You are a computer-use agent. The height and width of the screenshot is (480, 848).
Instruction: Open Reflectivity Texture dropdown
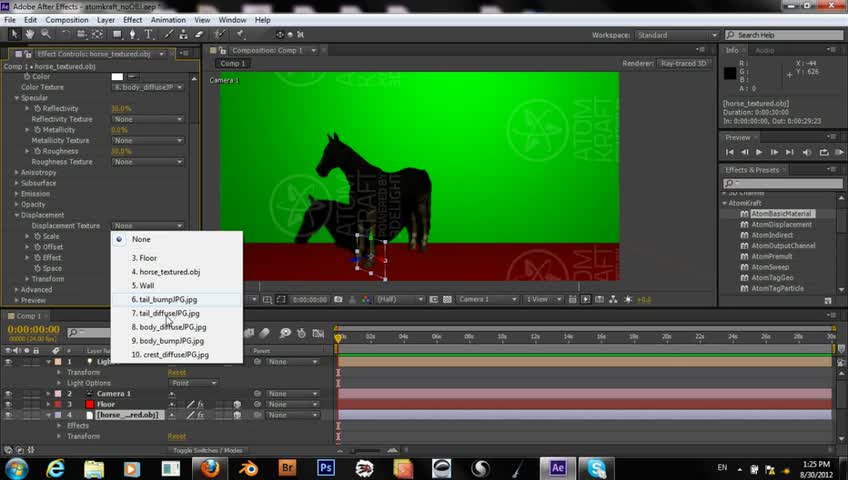(x=148, y=119)
